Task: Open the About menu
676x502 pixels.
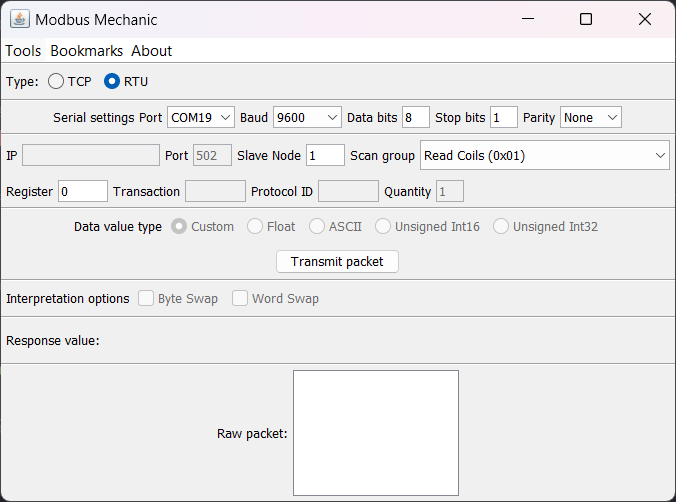Action: pos(151,51)
